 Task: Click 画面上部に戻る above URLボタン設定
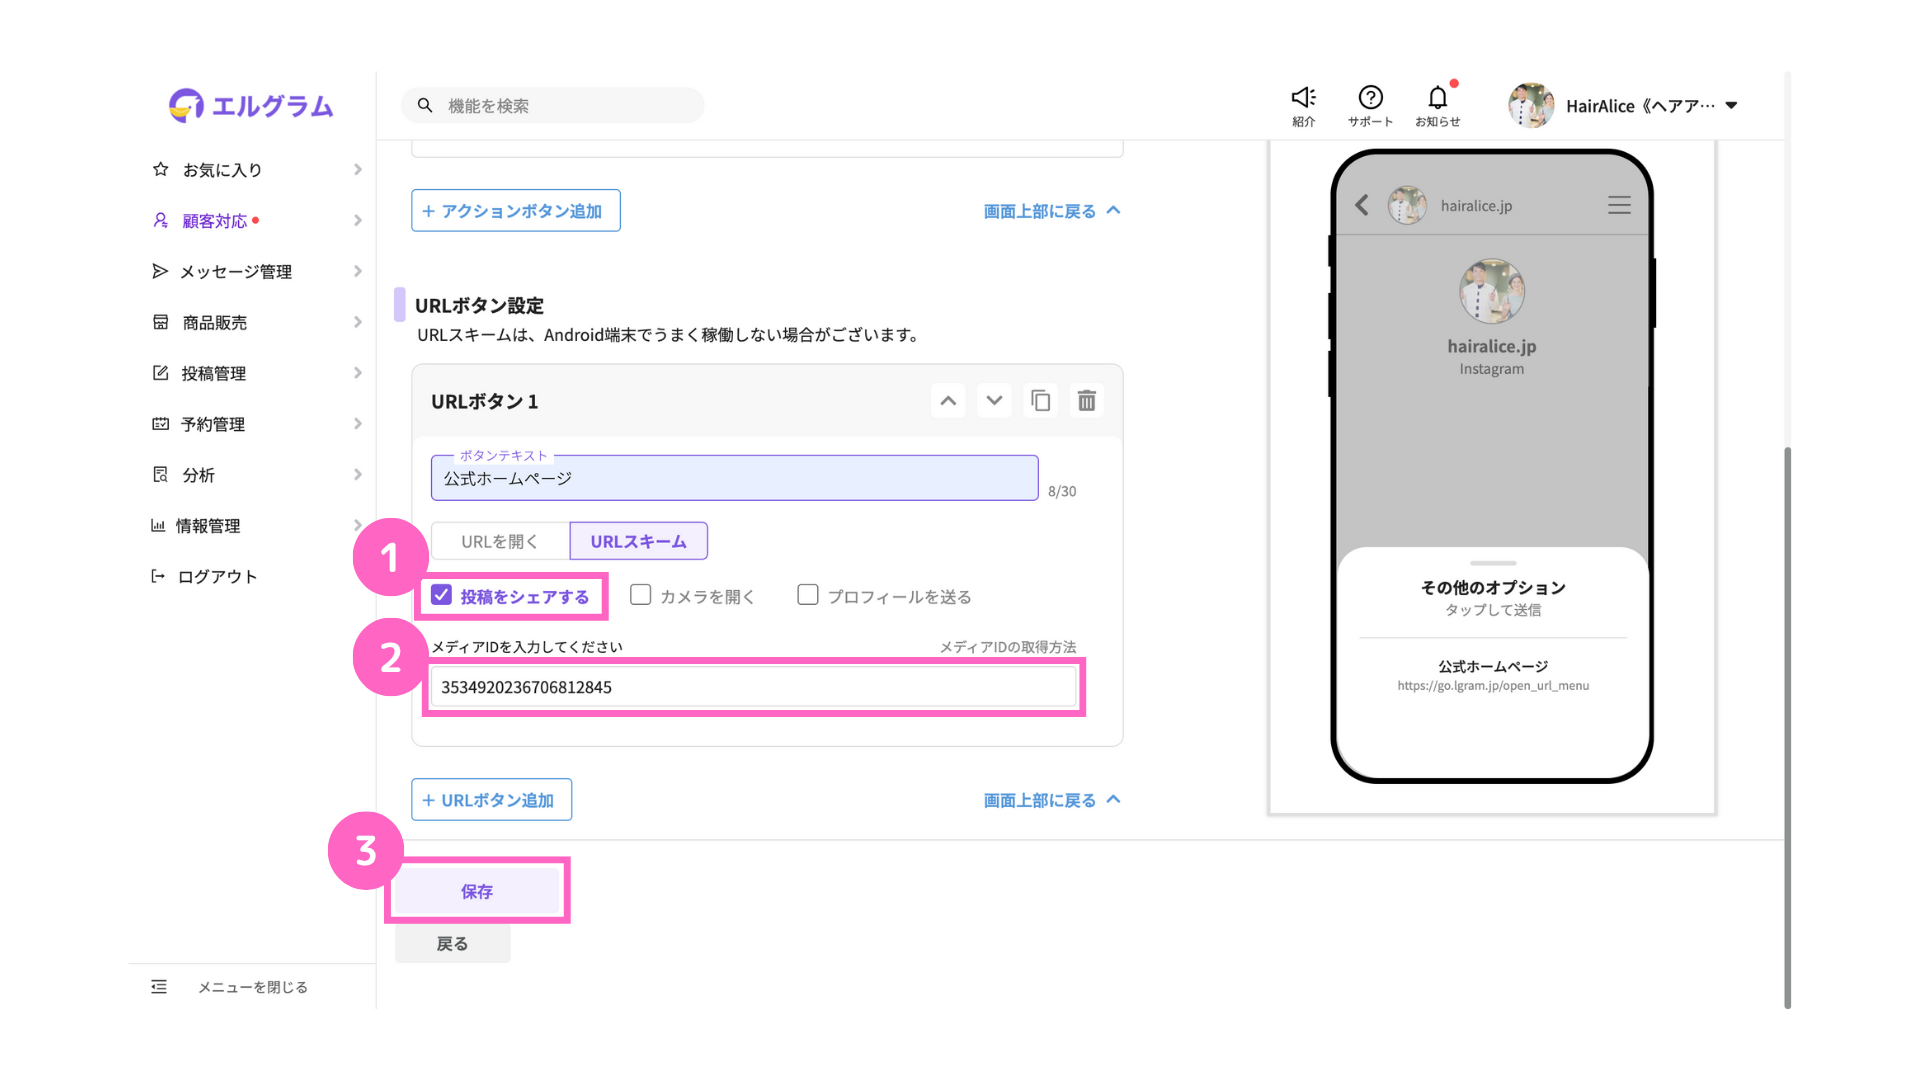tap(1052, 211)
